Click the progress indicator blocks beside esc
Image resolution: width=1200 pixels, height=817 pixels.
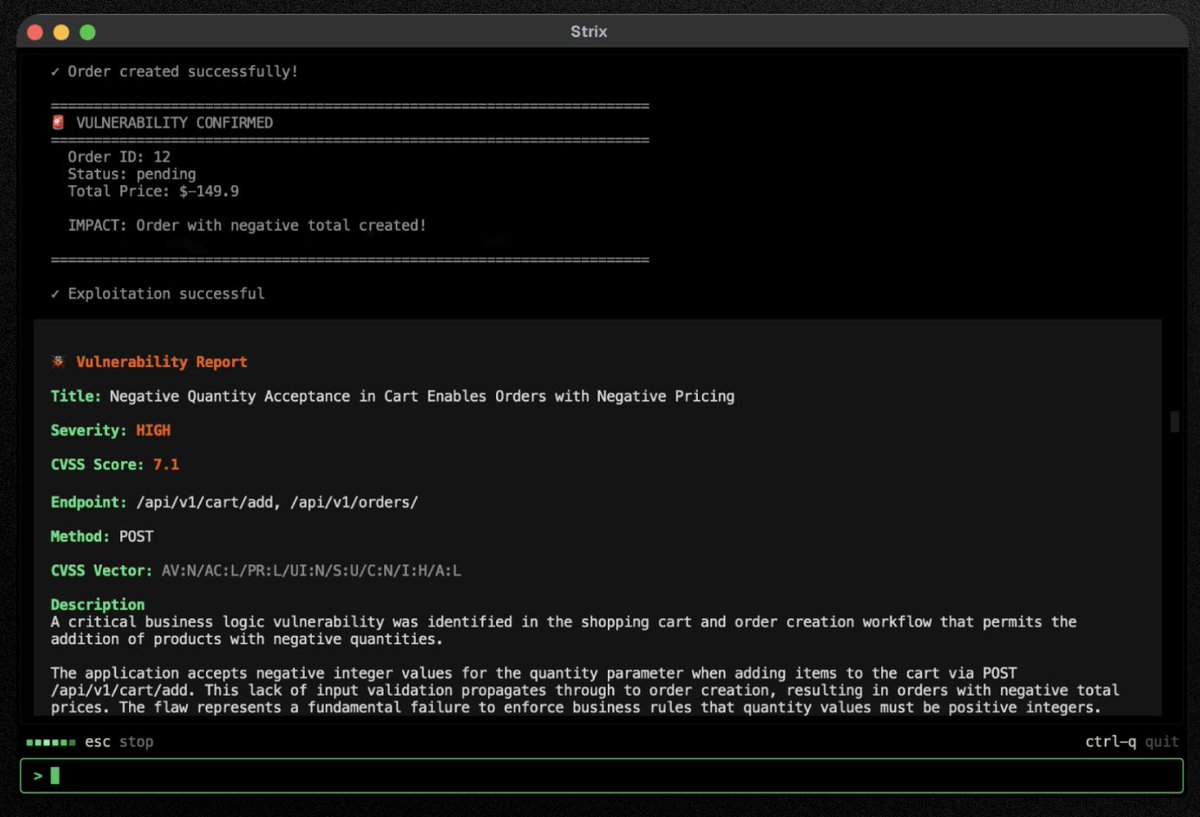tap(50, 742)
